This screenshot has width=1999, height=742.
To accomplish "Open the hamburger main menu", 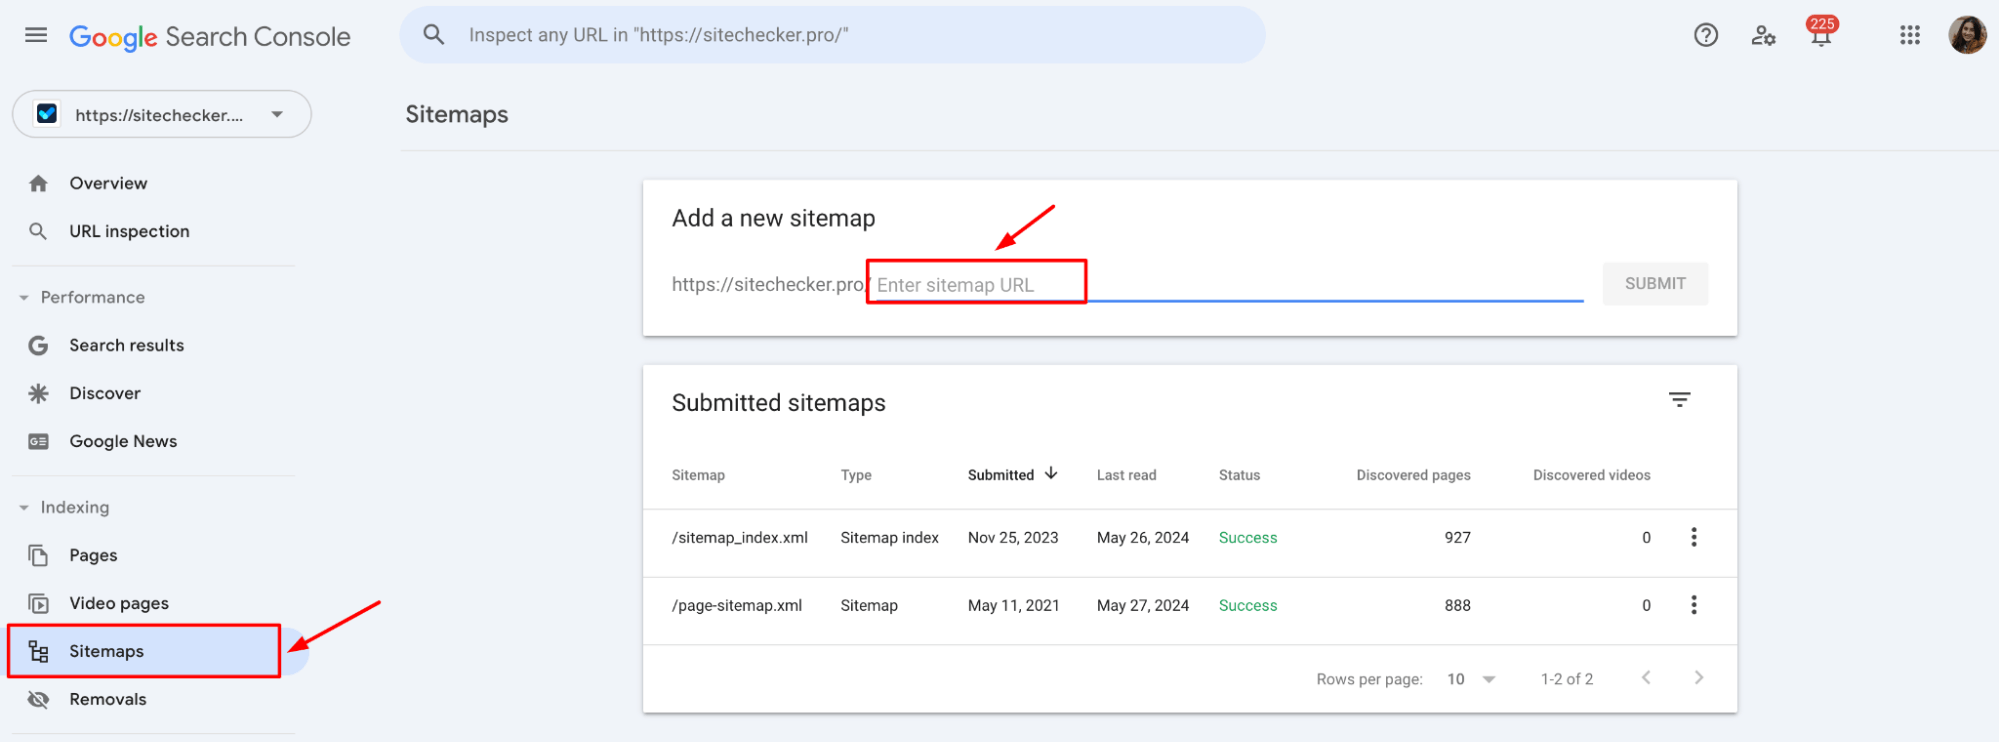I will tap(36, 35).
